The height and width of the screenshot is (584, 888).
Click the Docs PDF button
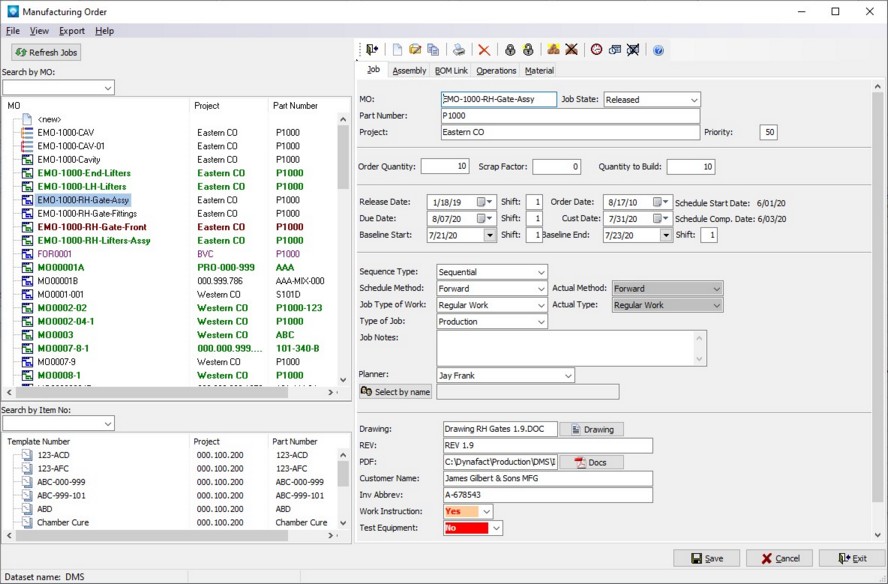pyautogui.click(x=590, y=462)
